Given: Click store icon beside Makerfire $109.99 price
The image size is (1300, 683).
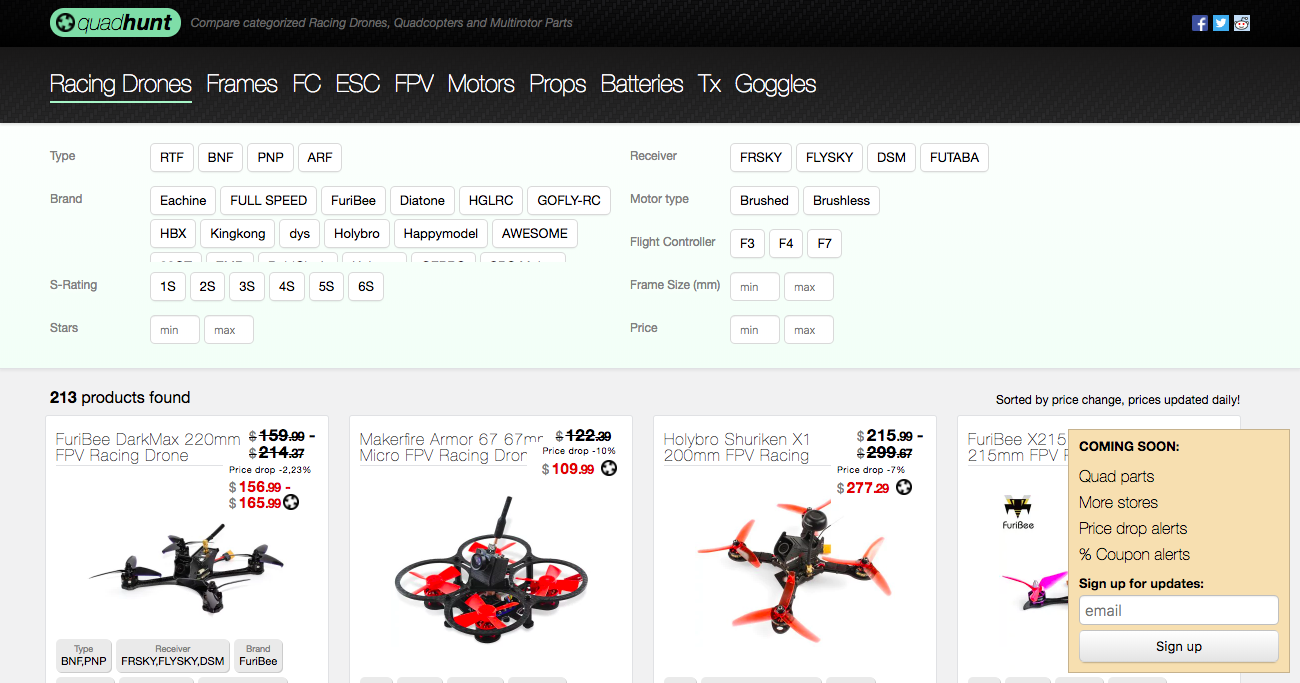Looking at the screenshot, I should (x=608, y=468).
